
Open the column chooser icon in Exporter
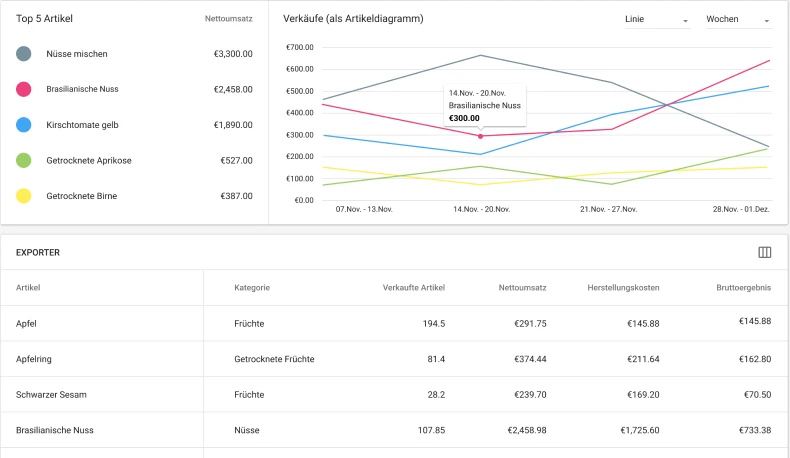pyautogui.click(x=765, y=253)
